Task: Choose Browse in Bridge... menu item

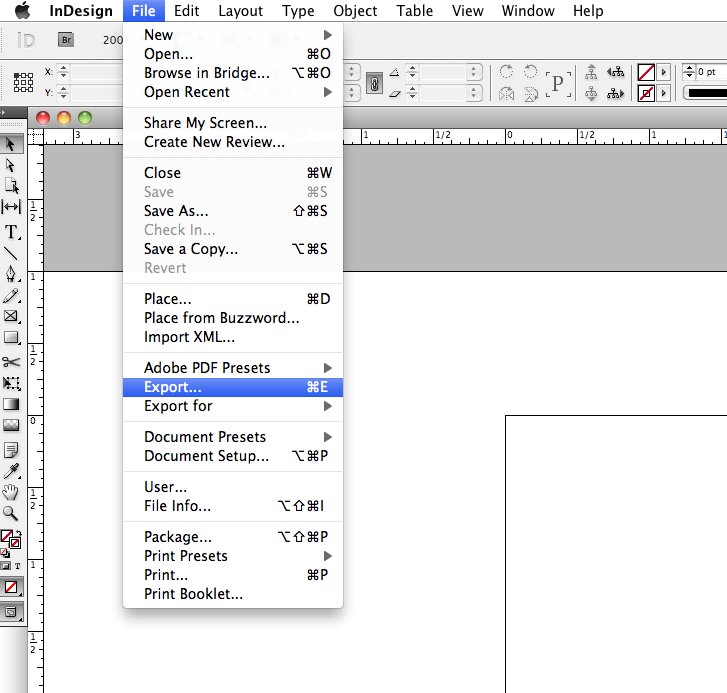Action: point(233,73)
